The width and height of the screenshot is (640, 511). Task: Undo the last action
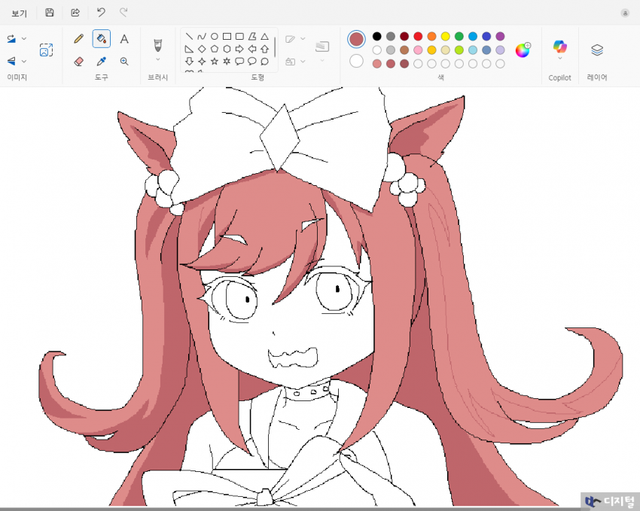pos(101,12)
